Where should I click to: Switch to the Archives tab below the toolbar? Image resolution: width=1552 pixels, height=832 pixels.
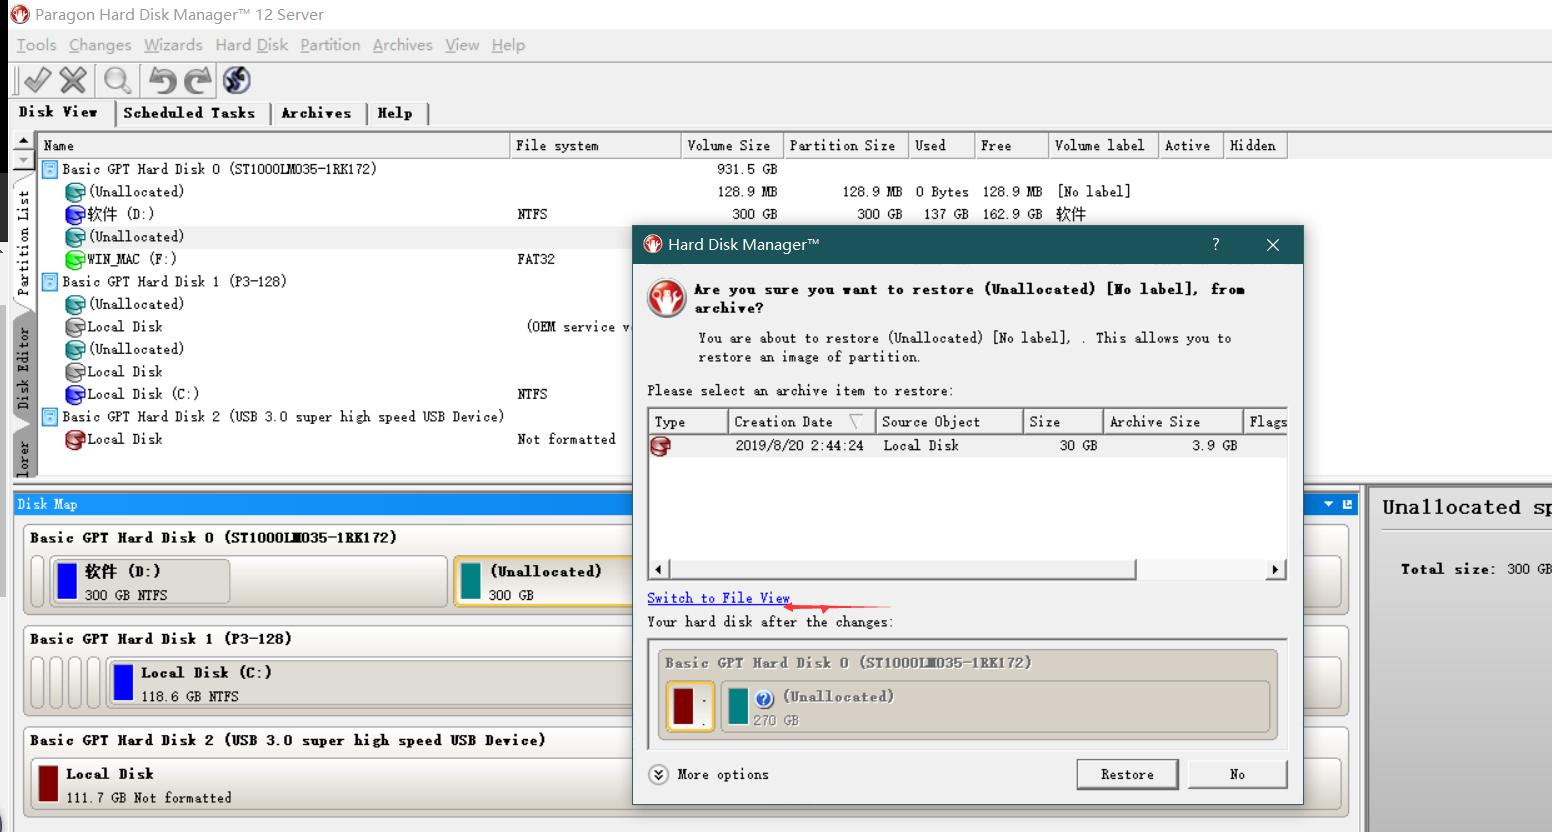click(317, 113)
